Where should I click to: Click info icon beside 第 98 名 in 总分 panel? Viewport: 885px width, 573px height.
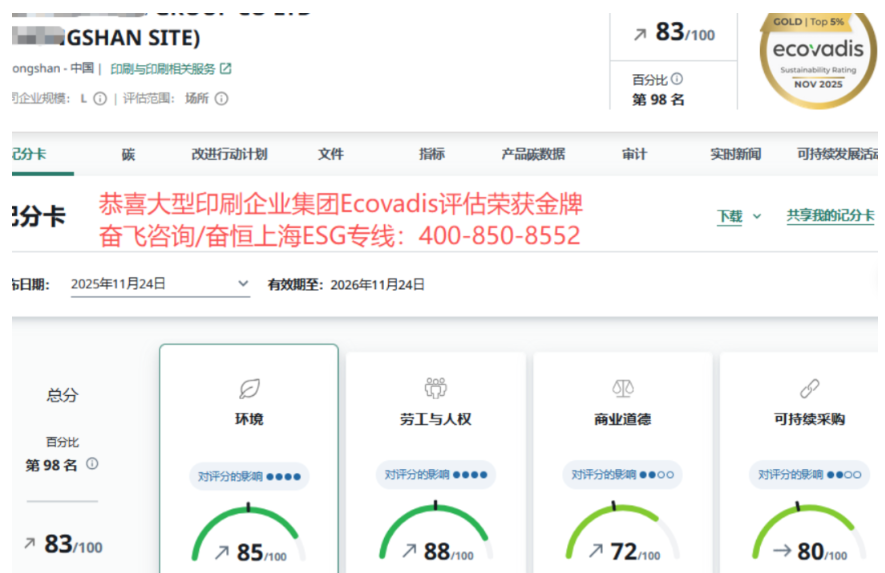(92, 464)
